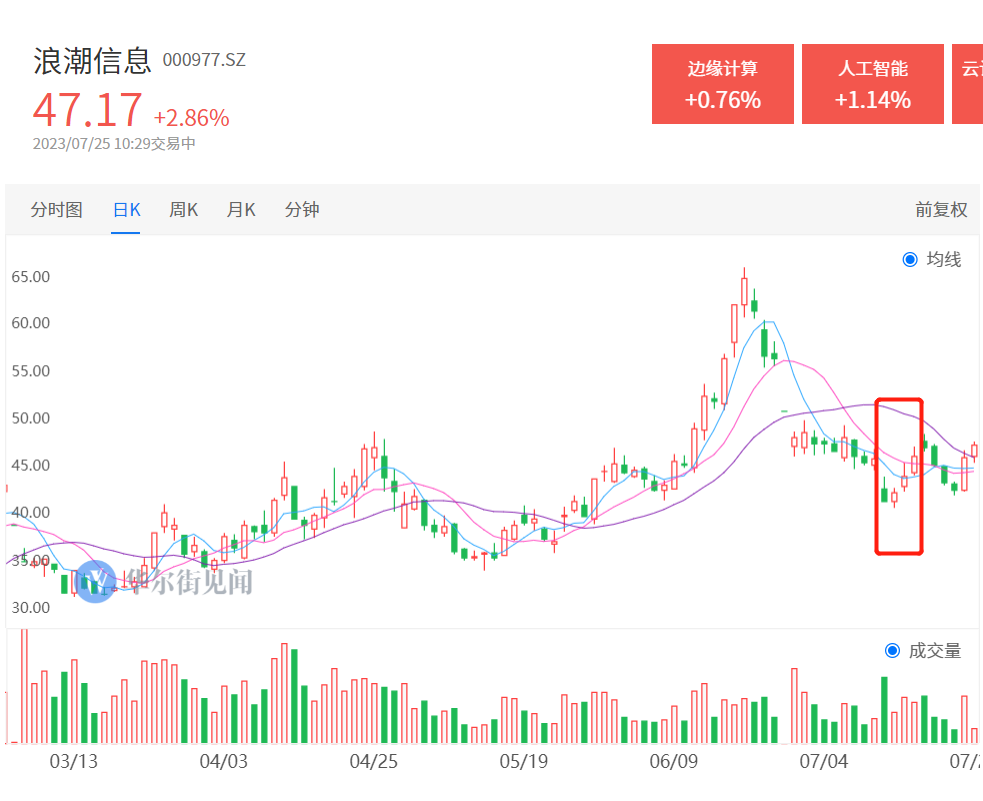Open the 边缘计算 +0.76% sector tag

pyautogui.click(x=723, y=84)
